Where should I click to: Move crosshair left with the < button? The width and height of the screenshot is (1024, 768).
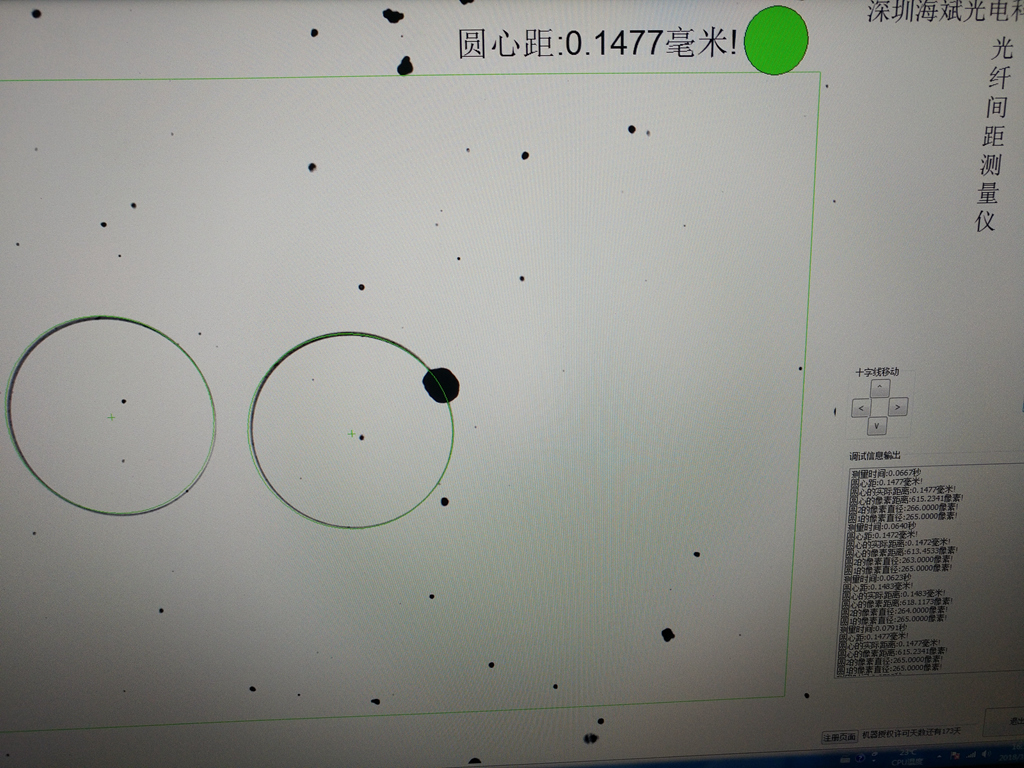pos(861,408)
